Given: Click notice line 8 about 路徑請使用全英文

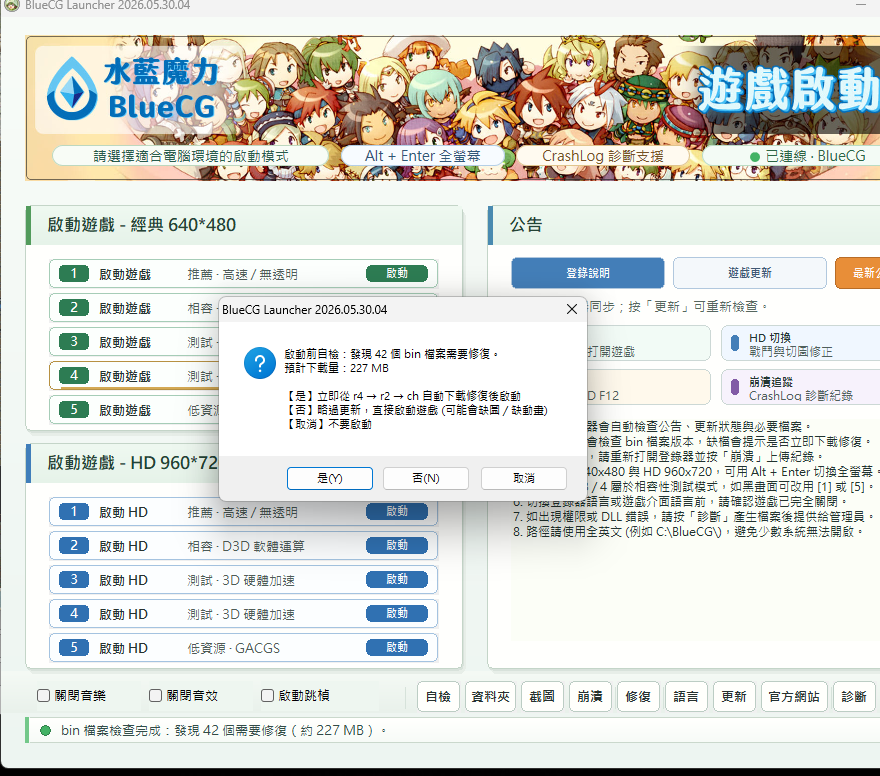Looking at the screenshot, I should [x=689, y=531].
